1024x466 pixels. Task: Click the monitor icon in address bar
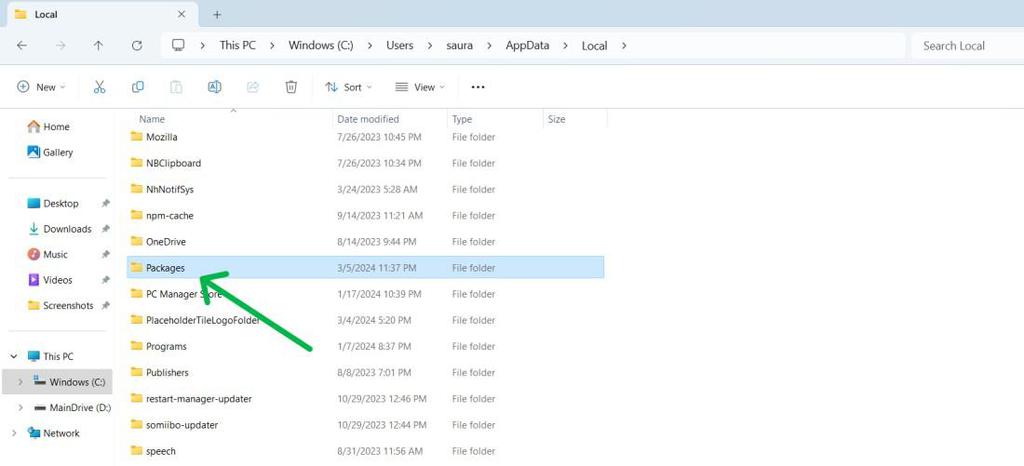[x=178, y=45]
